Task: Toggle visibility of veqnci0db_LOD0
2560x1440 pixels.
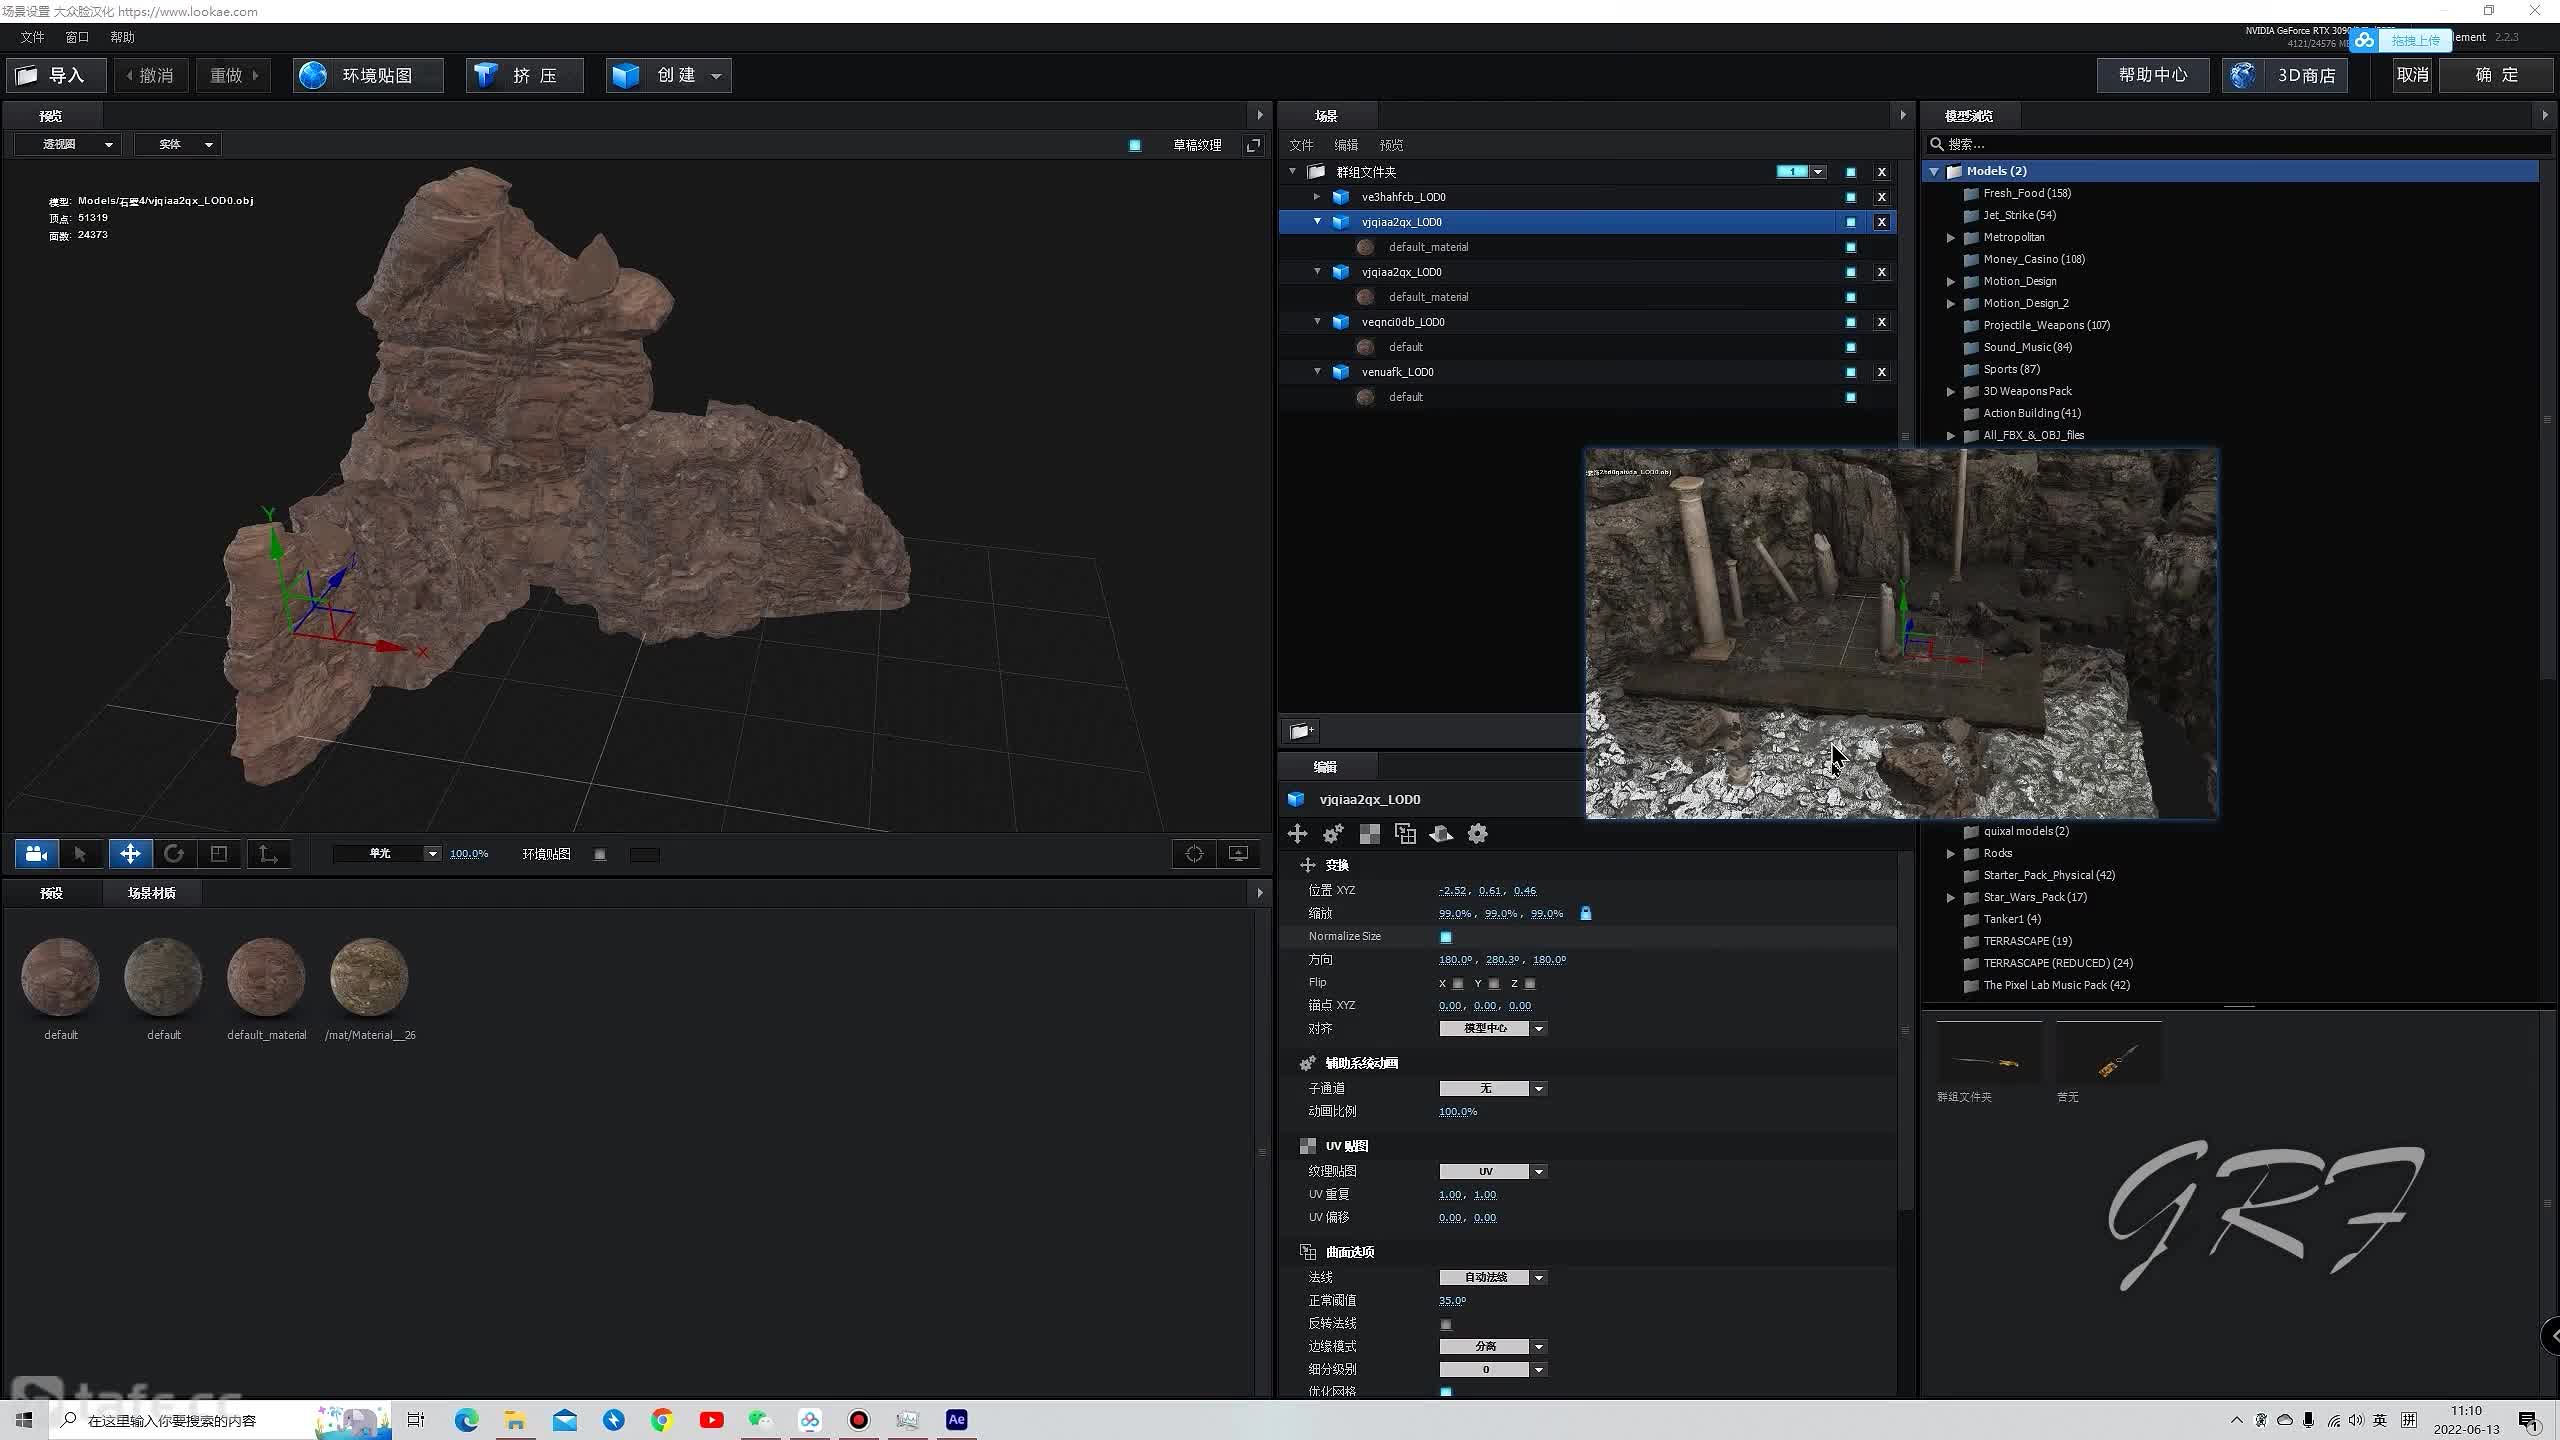Action: (x=1851, y=322)
